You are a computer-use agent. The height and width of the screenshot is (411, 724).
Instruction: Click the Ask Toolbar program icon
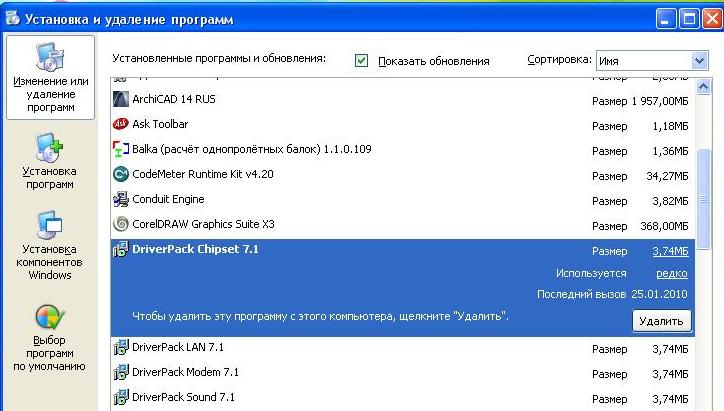pos(121,124)
